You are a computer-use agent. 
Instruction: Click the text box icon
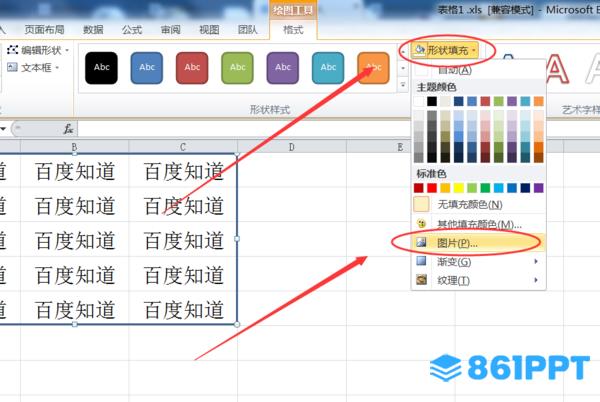[12, 67]
